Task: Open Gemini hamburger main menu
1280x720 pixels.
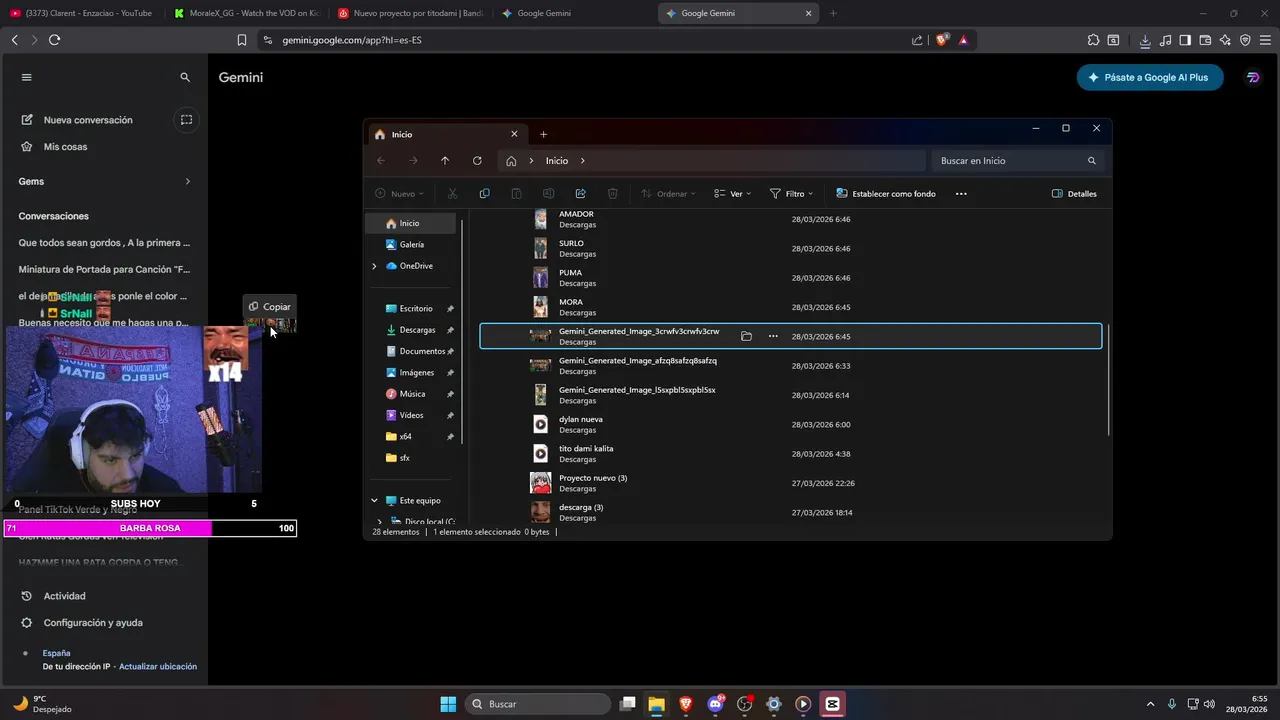Action: (x=27, y=77)
